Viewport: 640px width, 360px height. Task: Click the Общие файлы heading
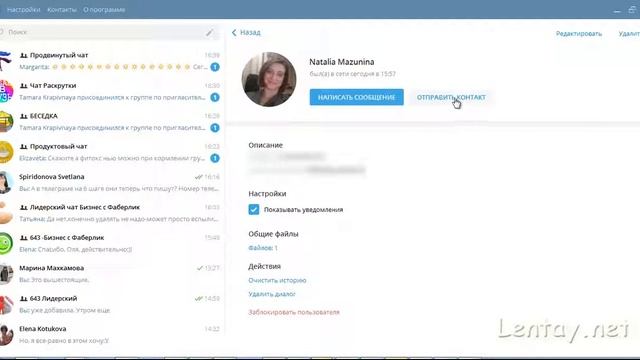pos(273,234)
